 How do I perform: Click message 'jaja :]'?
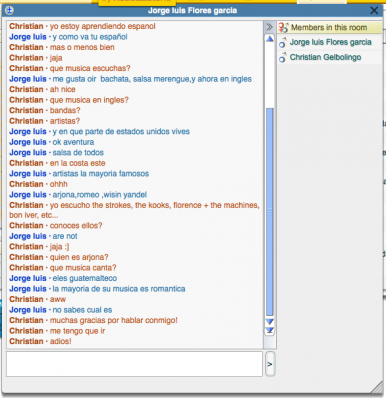[59, 247]
